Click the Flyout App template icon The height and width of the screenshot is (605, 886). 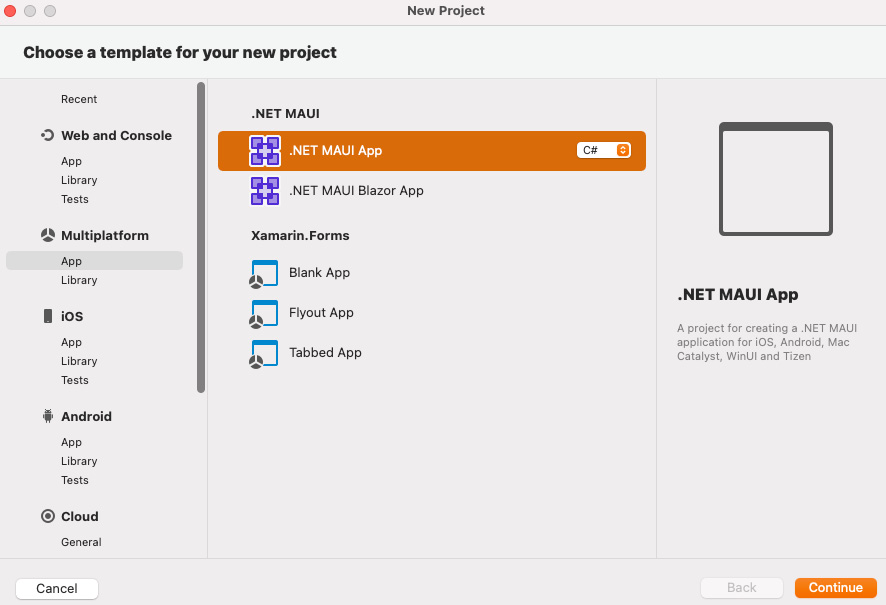tap(264, 314)
